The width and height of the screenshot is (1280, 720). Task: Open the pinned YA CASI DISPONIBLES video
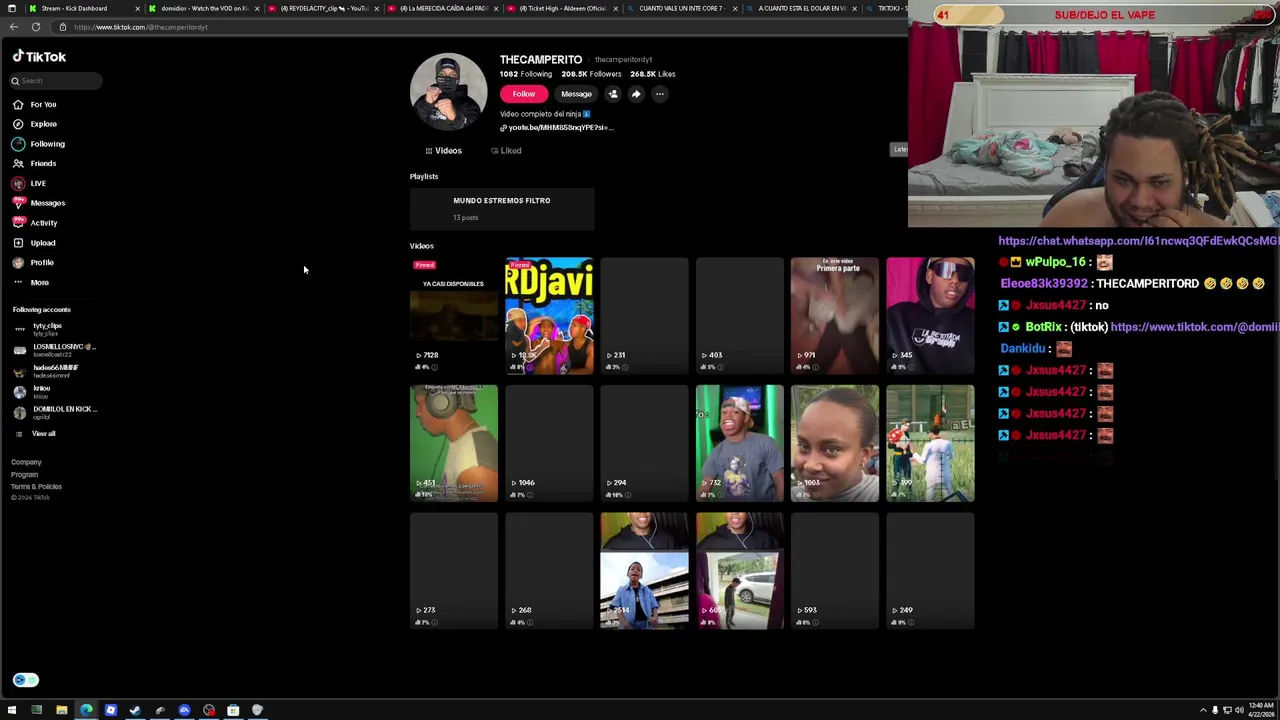pos(454,316)
